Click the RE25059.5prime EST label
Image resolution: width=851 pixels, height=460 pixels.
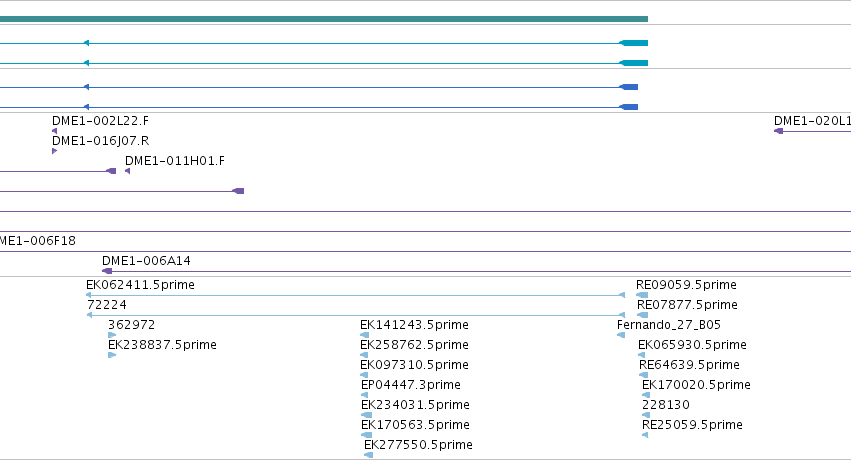(x=692, y=424)
